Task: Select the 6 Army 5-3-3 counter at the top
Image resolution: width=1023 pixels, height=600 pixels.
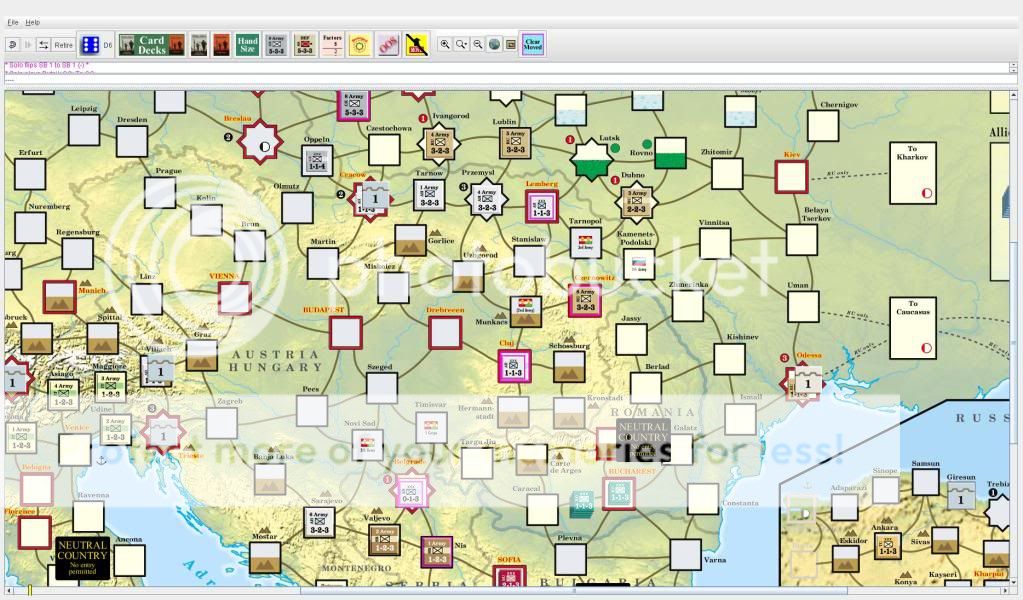Action: pyautogui.click(x=354, y=104)
